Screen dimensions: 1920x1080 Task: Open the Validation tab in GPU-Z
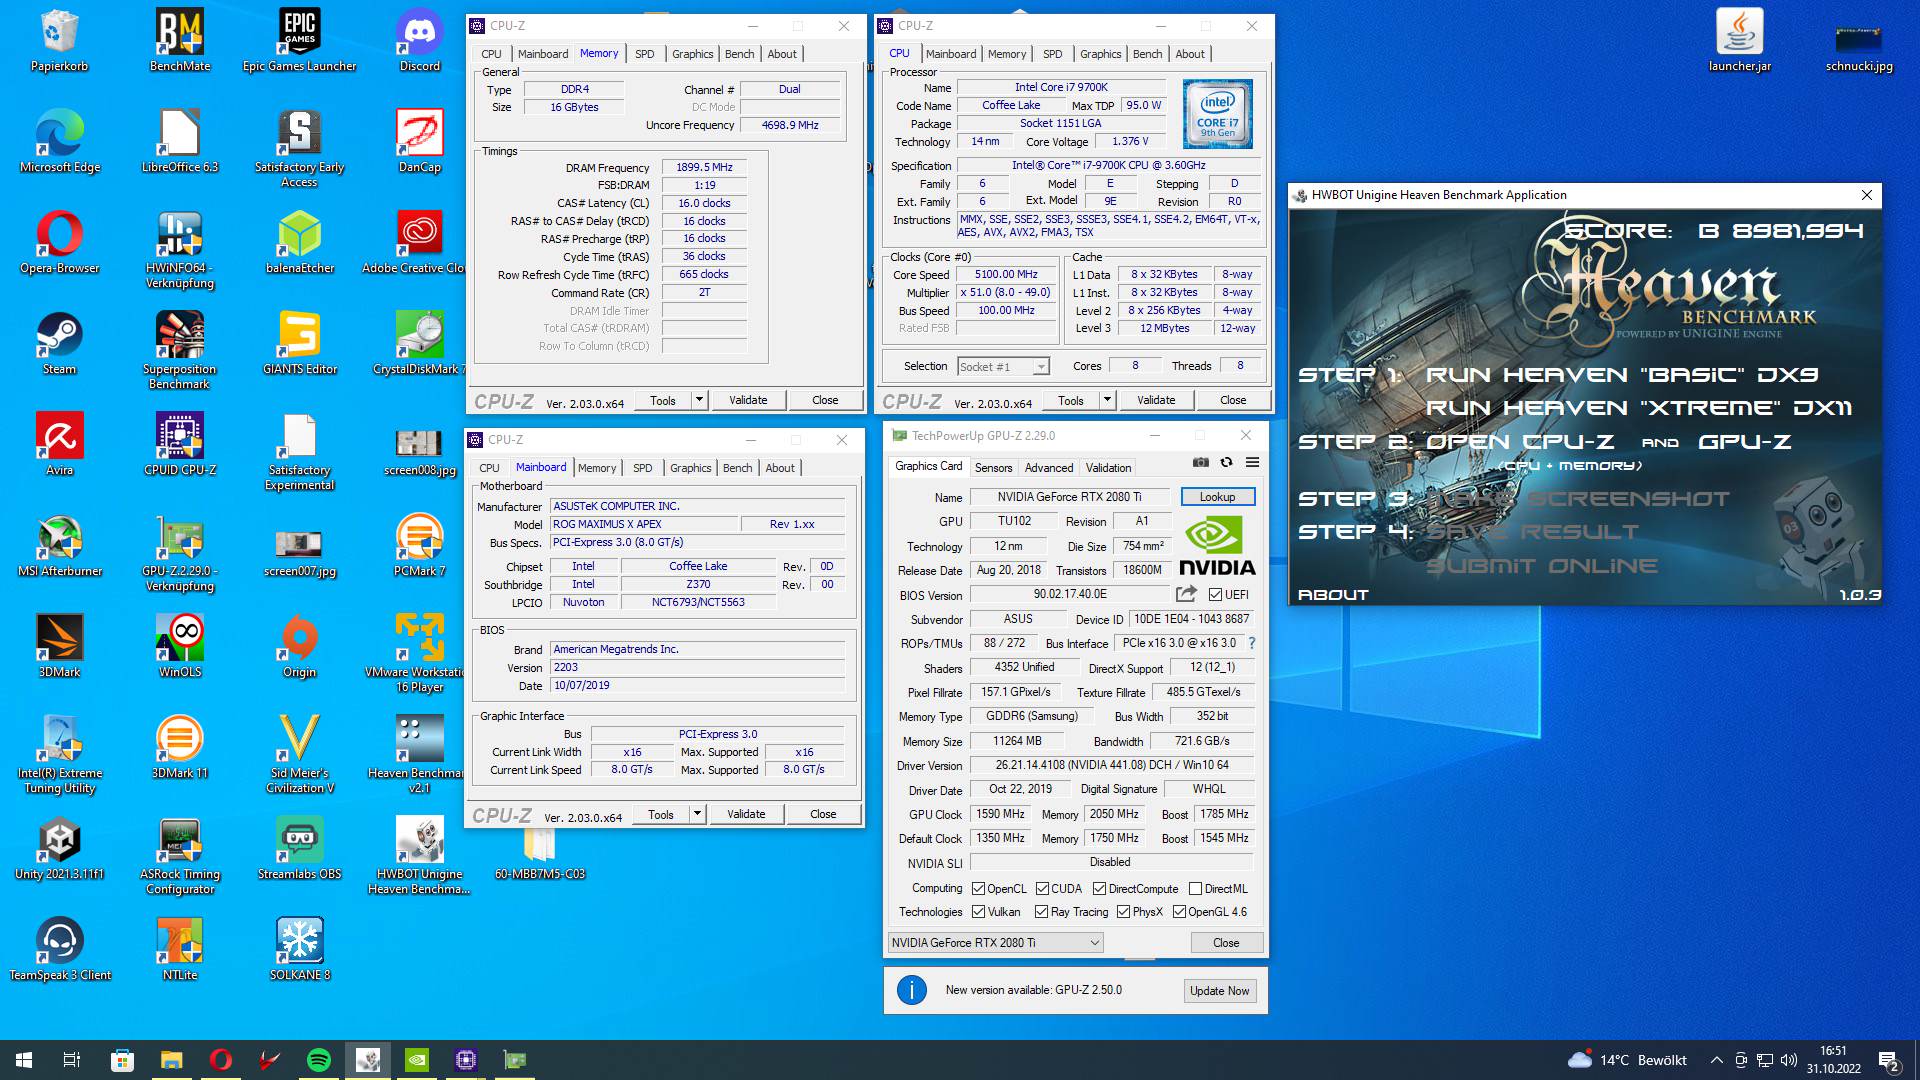click(1108, 467)
